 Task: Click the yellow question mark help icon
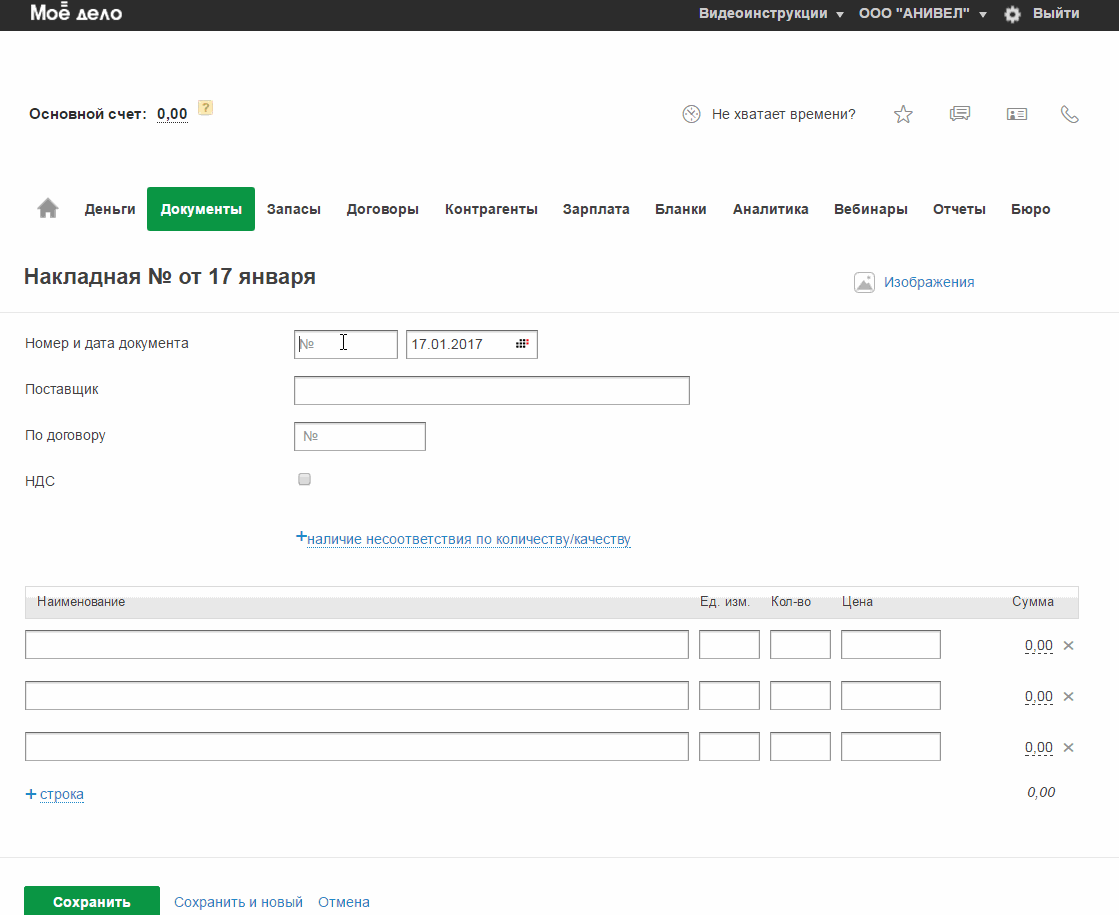point(205,108)
